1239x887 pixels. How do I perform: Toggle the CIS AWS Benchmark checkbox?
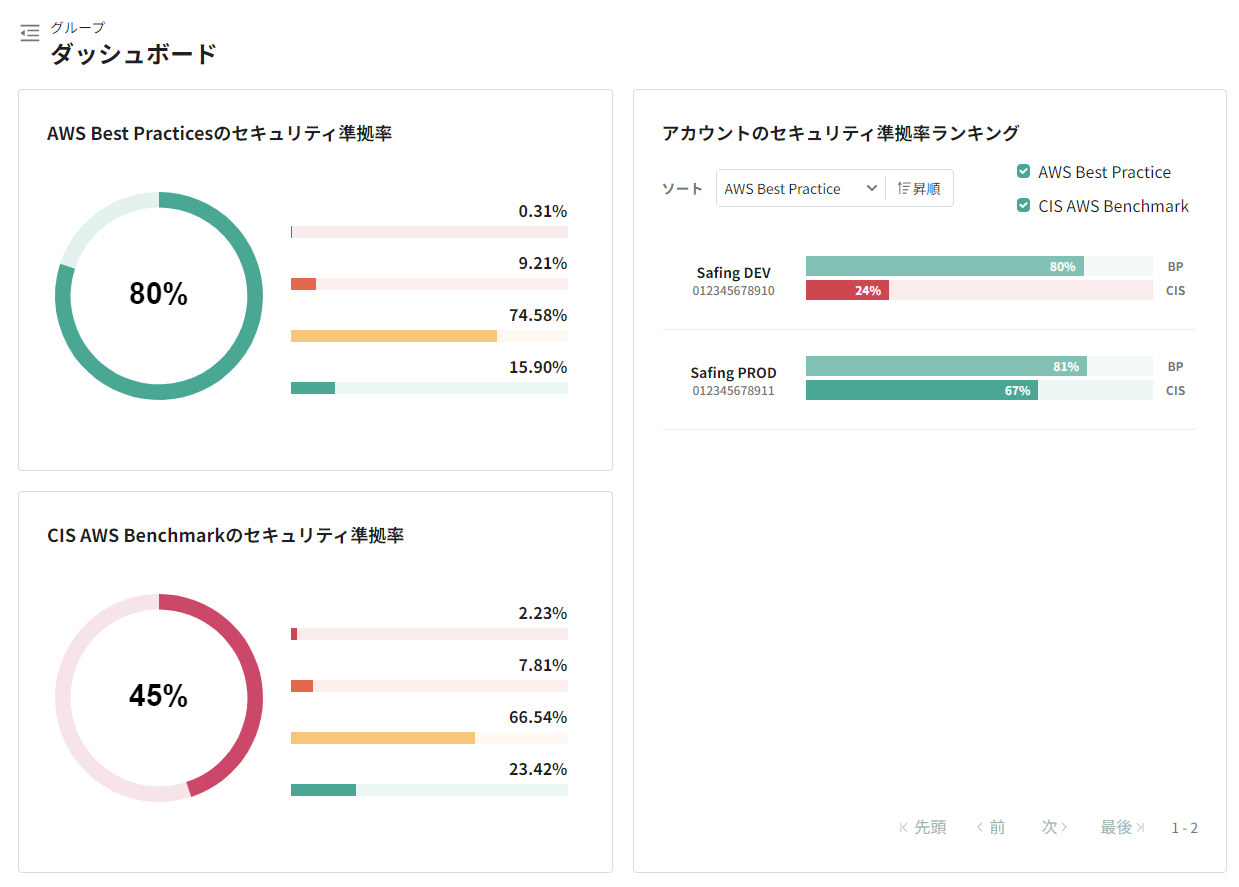click(1023, 206)
